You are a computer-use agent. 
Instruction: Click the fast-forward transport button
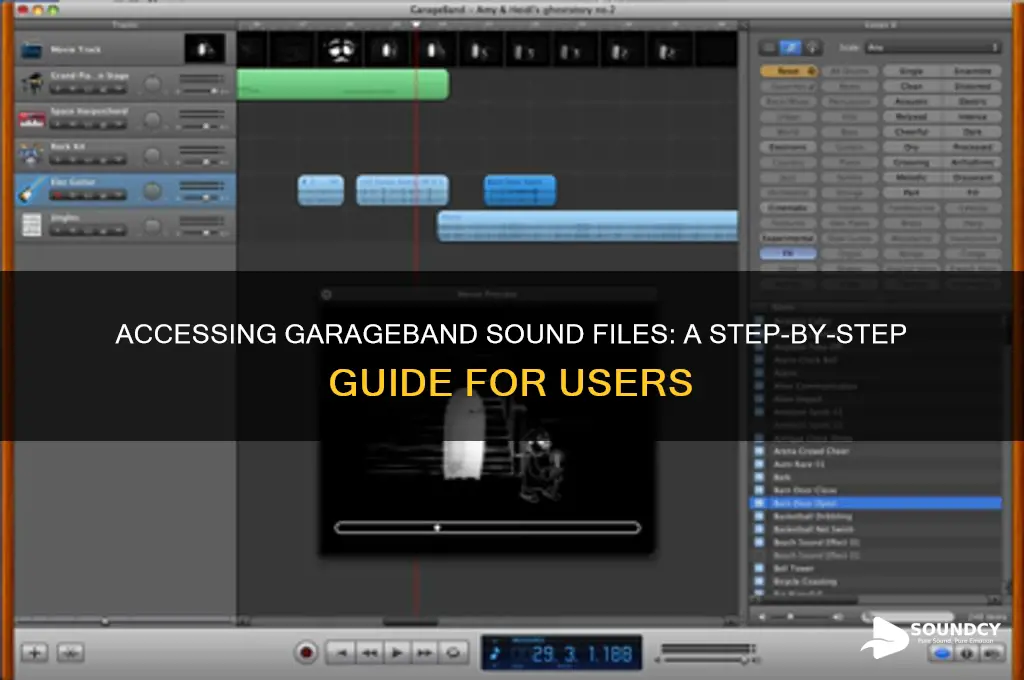[424, 652]
